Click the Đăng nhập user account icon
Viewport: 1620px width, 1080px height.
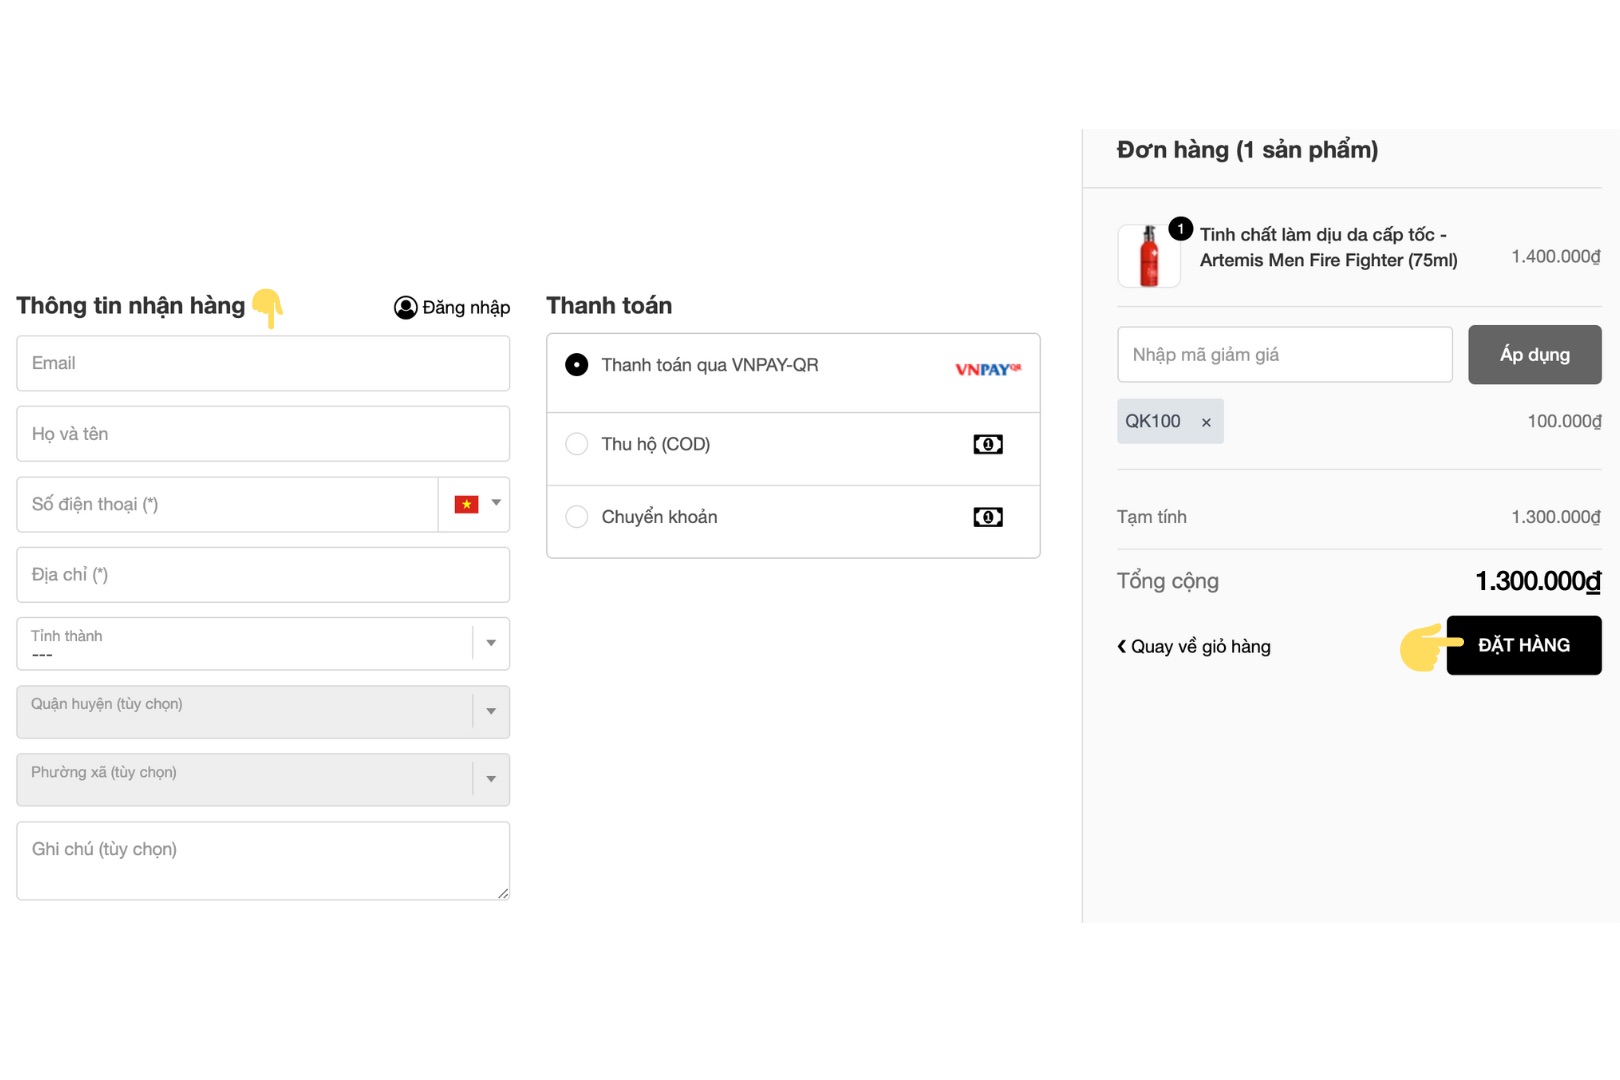pyautogui.click(x=405, y=307)
